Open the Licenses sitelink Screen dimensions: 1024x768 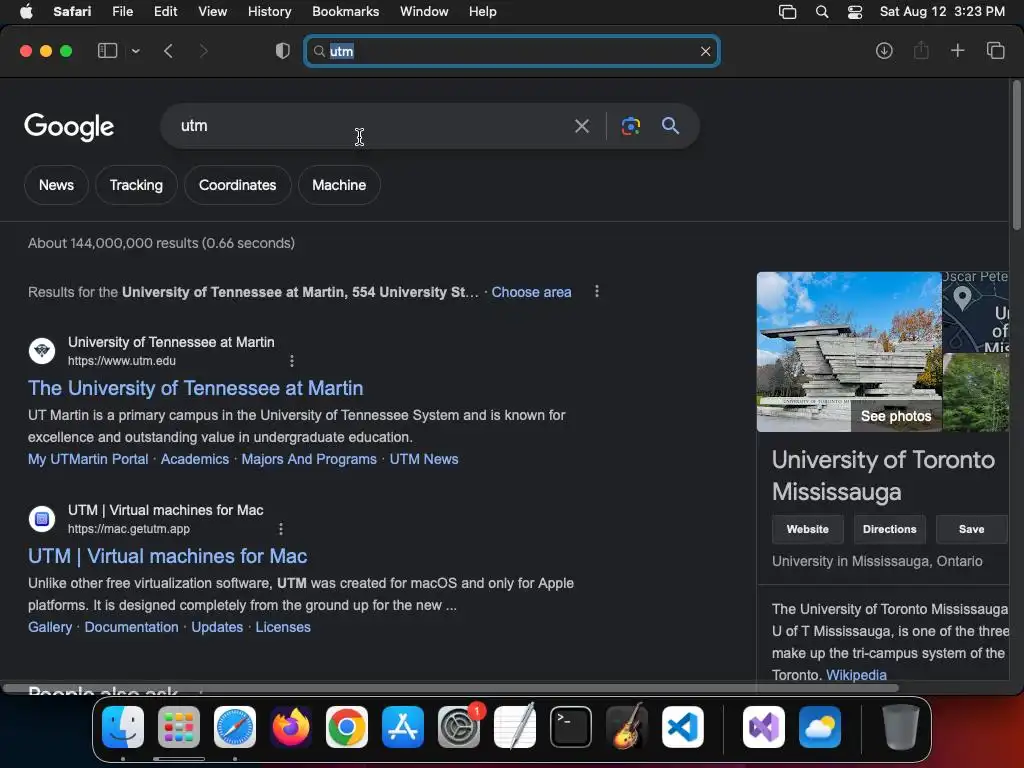click(283, 627)
